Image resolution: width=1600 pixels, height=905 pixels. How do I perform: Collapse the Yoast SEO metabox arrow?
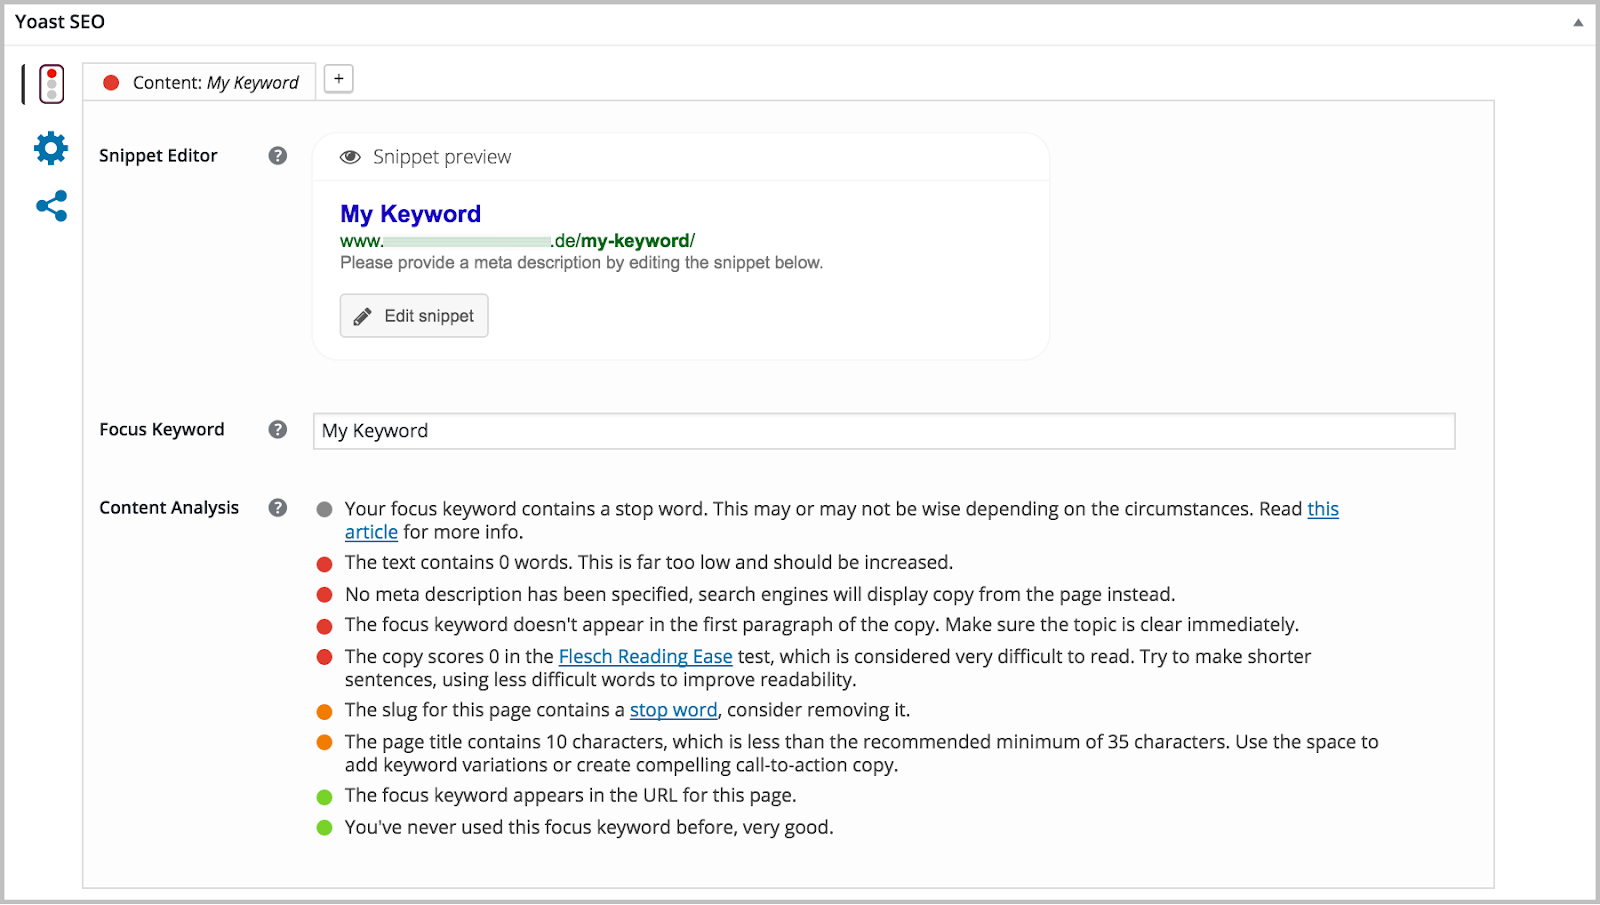(x=1578, y=22)
